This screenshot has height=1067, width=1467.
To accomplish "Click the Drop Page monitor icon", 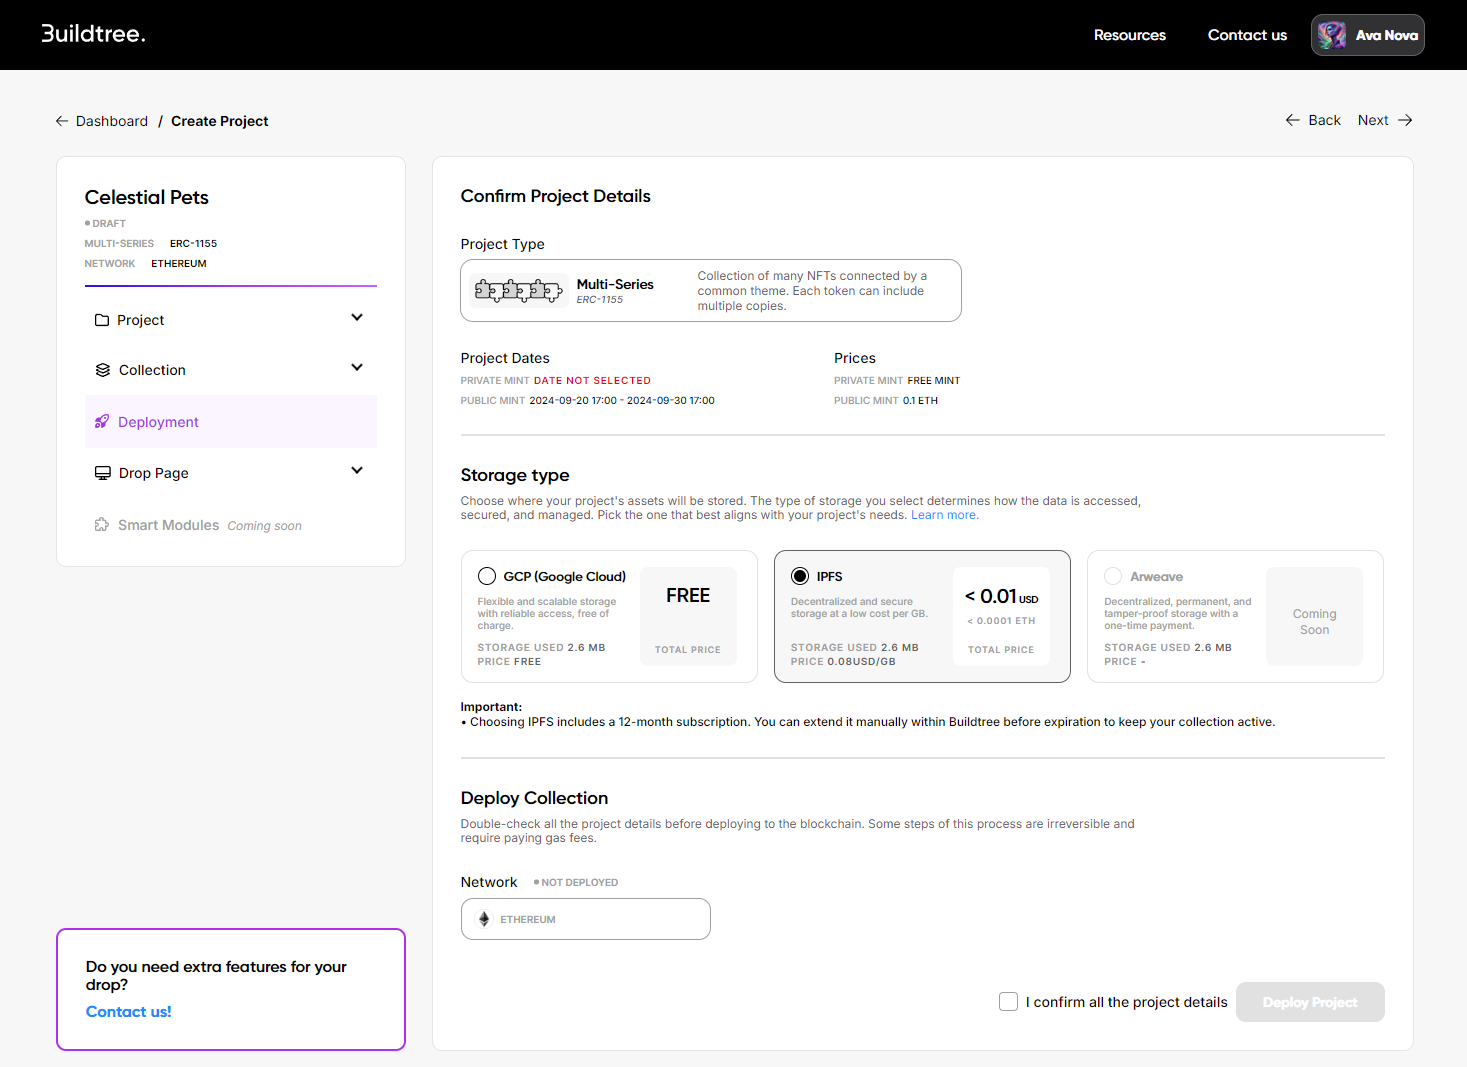I will (x=103, y=473).
